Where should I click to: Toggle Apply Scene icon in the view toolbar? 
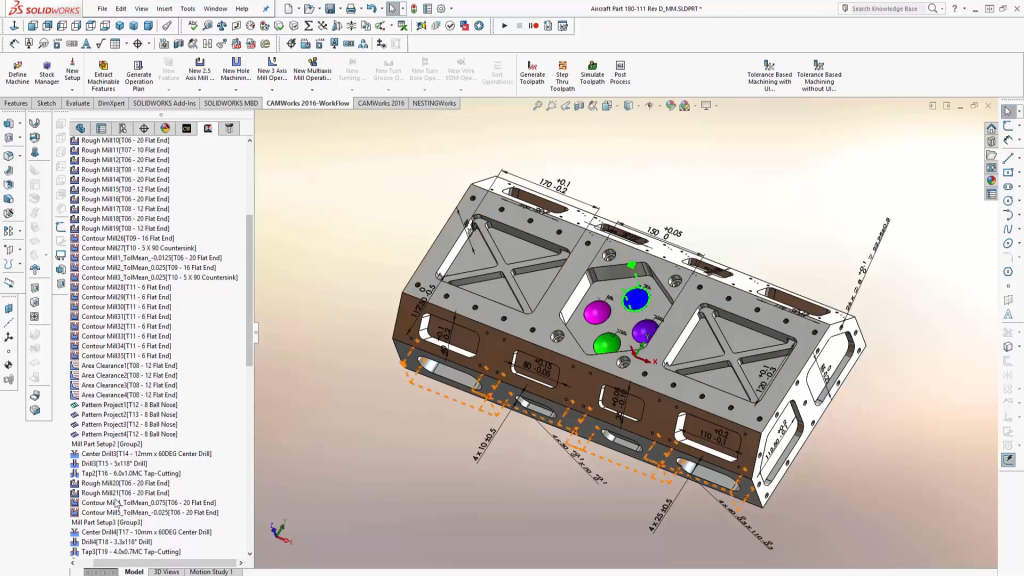pos(684,105)
